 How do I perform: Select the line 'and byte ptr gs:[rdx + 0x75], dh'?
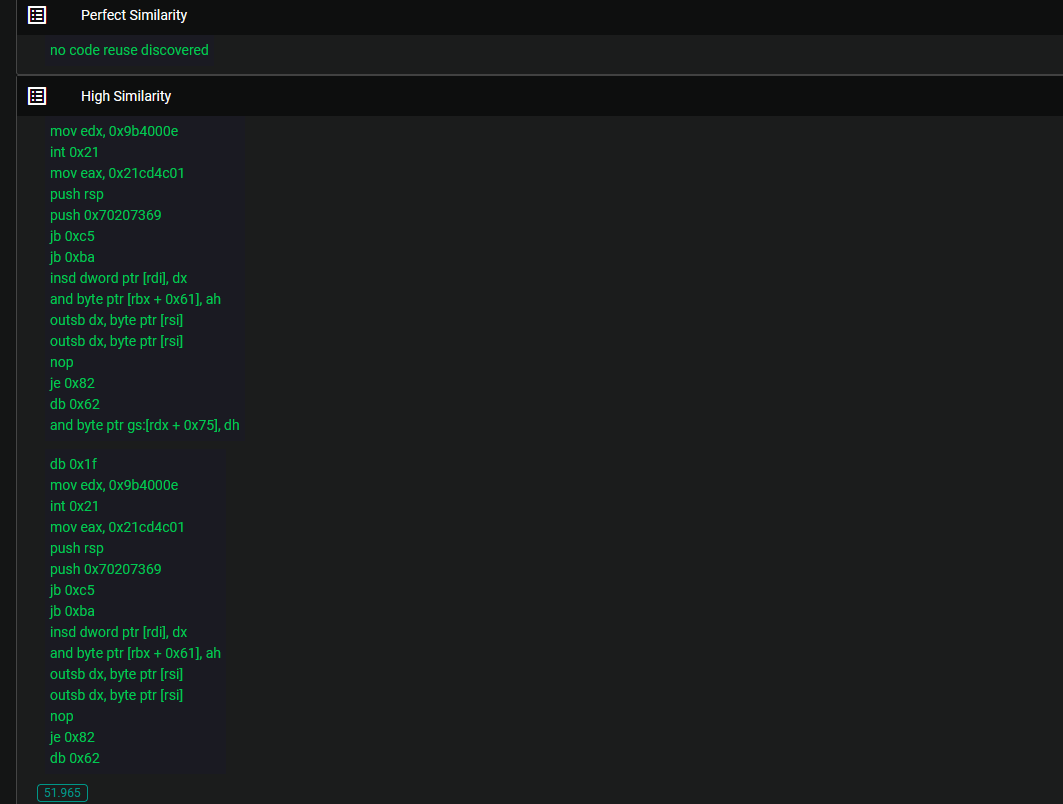[x=144, y=425]
